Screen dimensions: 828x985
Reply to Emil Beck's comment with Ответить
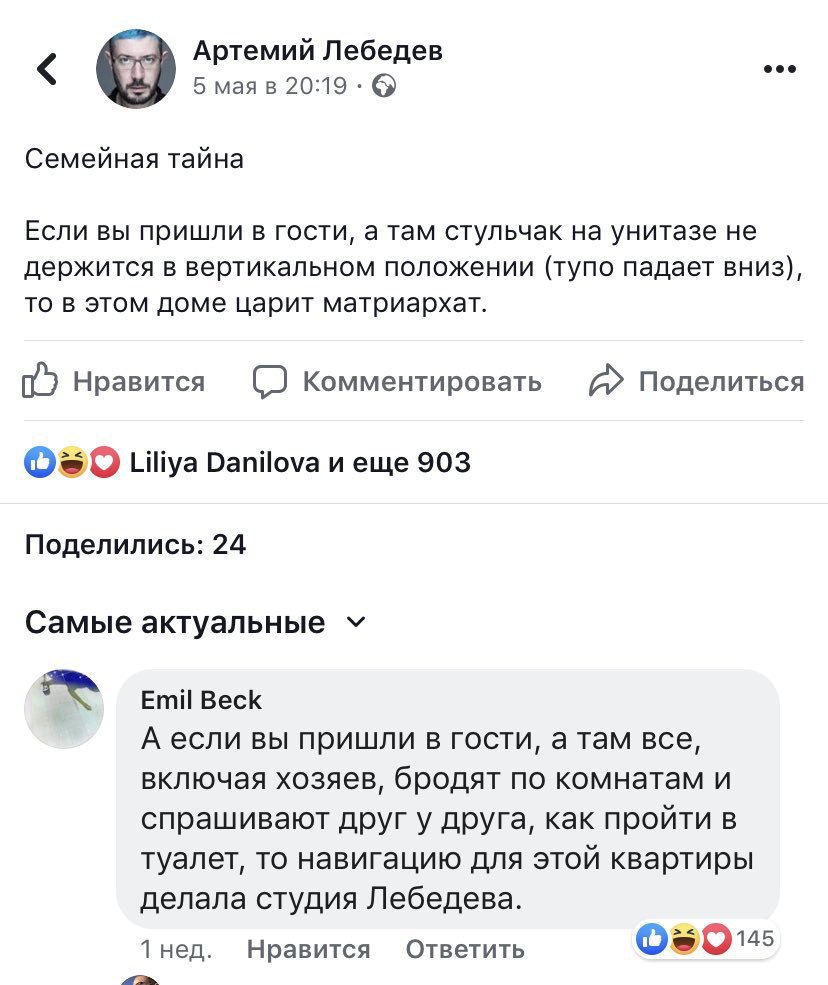coord(464,949)
